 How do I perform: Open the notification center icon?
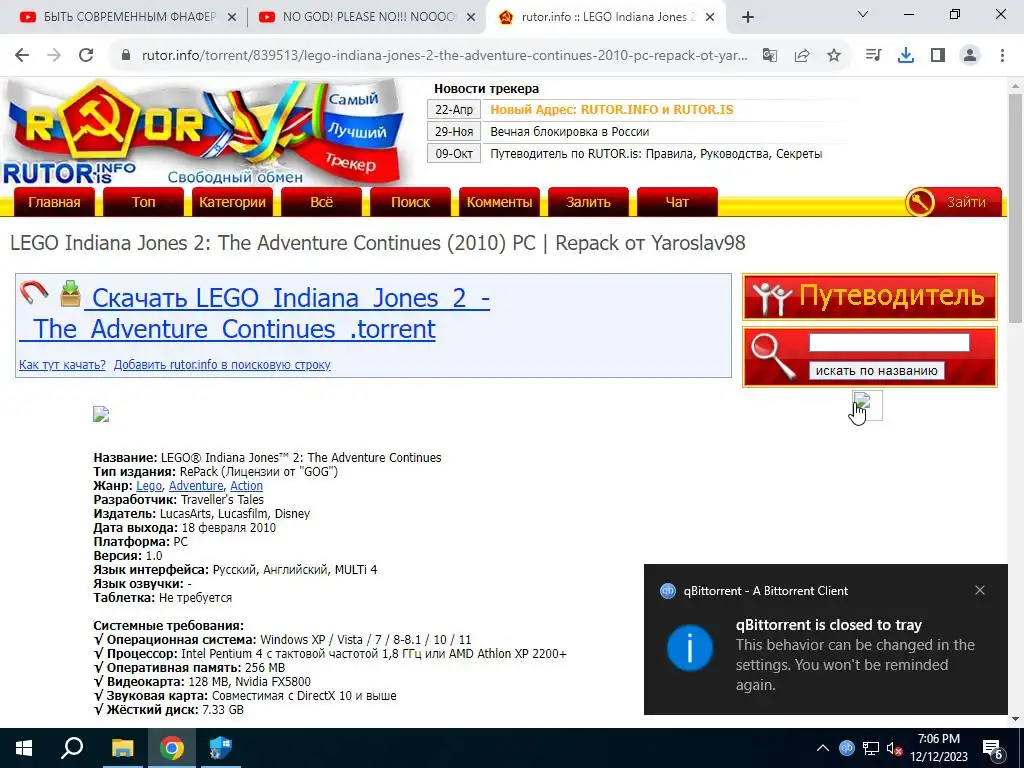pos(994,750)
